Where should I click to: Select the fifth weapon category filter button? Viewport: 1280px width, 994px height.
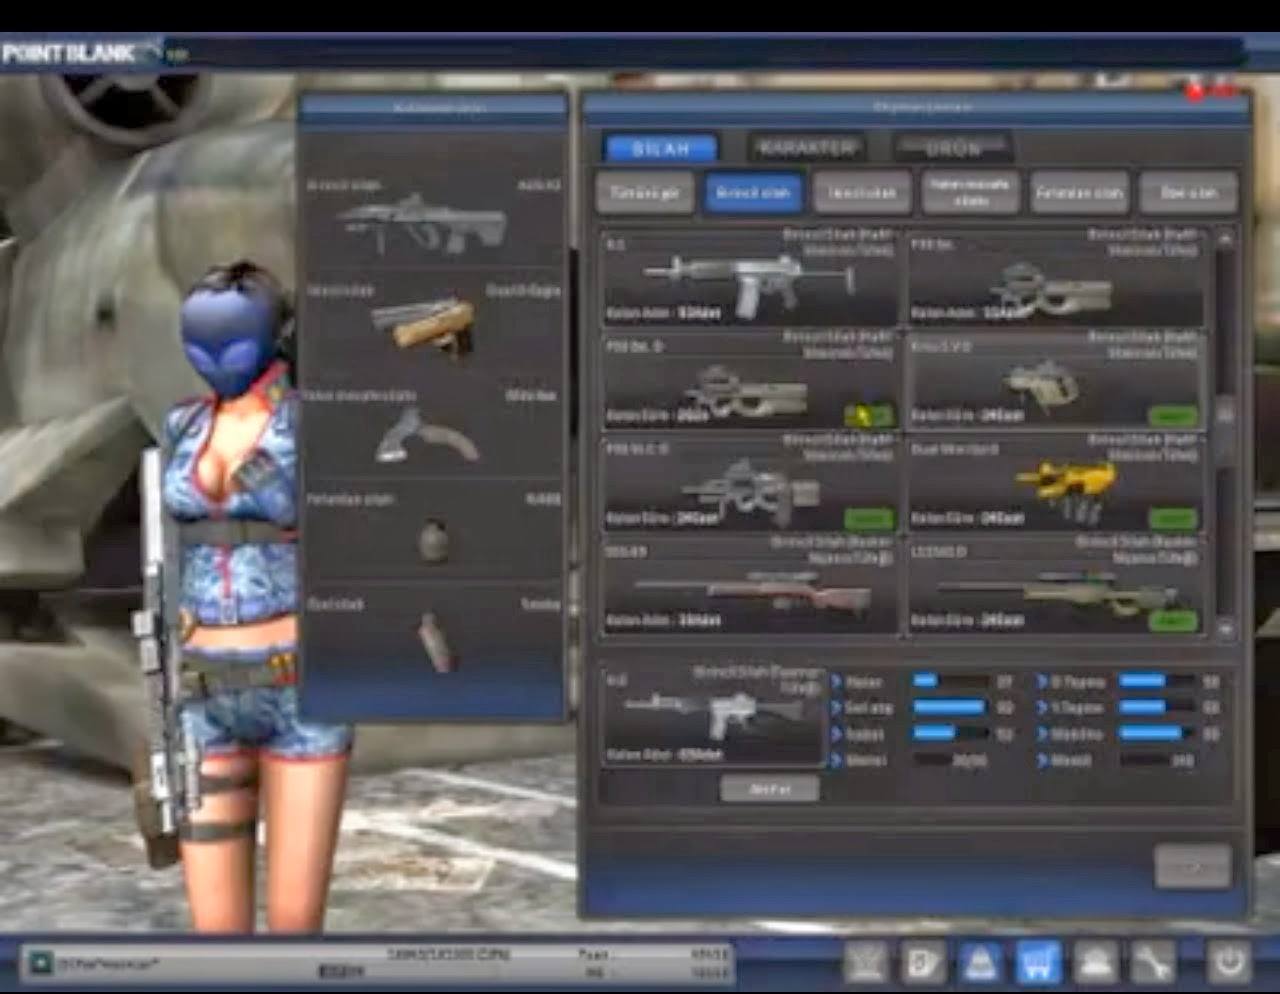coord(1079,193)
